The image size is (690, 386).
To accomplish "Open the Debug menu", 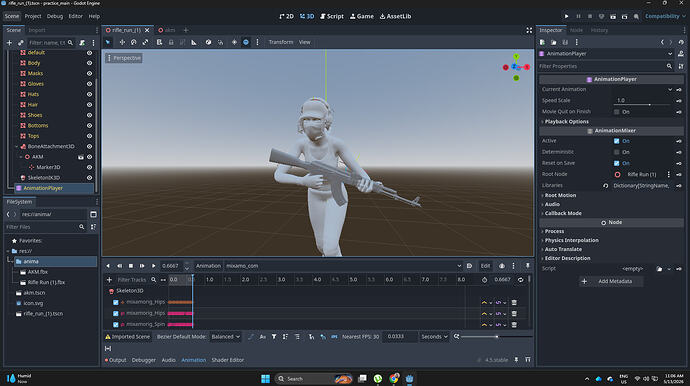I will (x=55, y=16).
